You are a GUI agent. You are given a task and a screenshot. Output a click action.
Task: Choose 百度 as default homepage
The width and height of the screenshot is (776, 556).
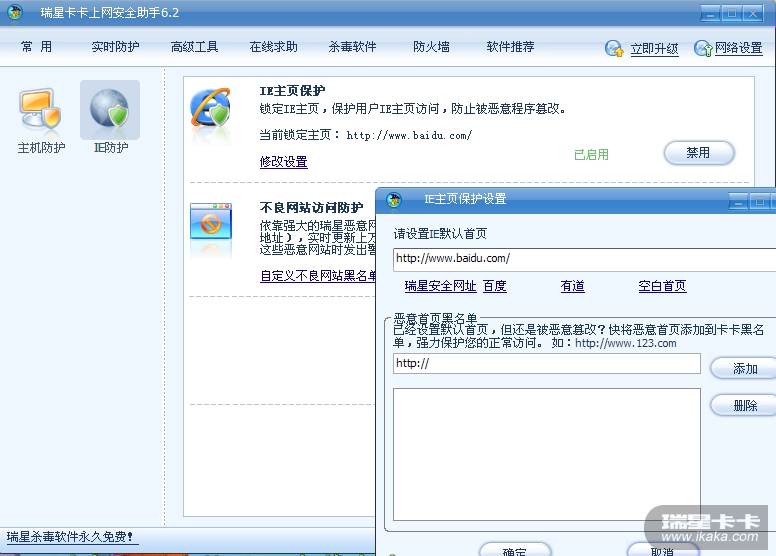coord(494,286)
